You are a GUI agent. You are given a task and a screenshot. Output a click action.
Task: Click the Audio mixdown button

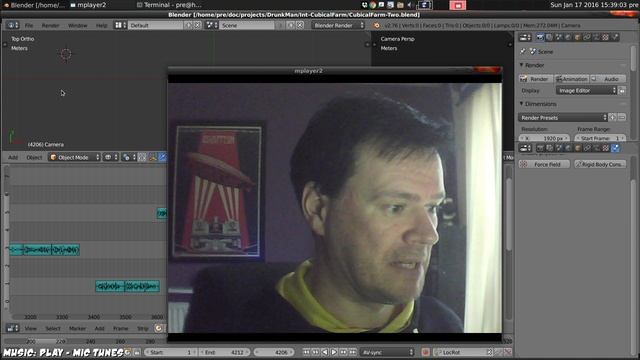point(607,79)
